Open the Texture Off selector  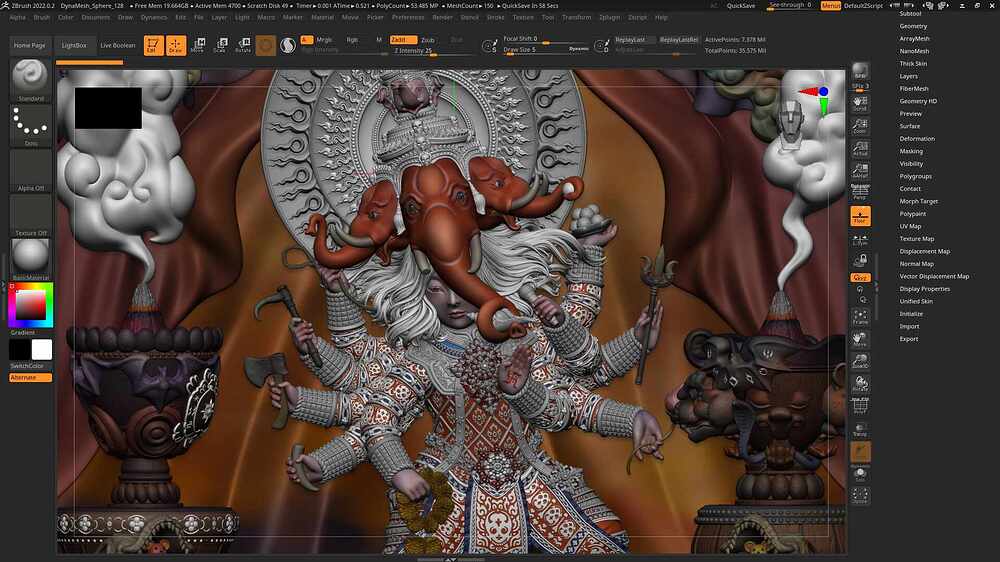[31, 215]
